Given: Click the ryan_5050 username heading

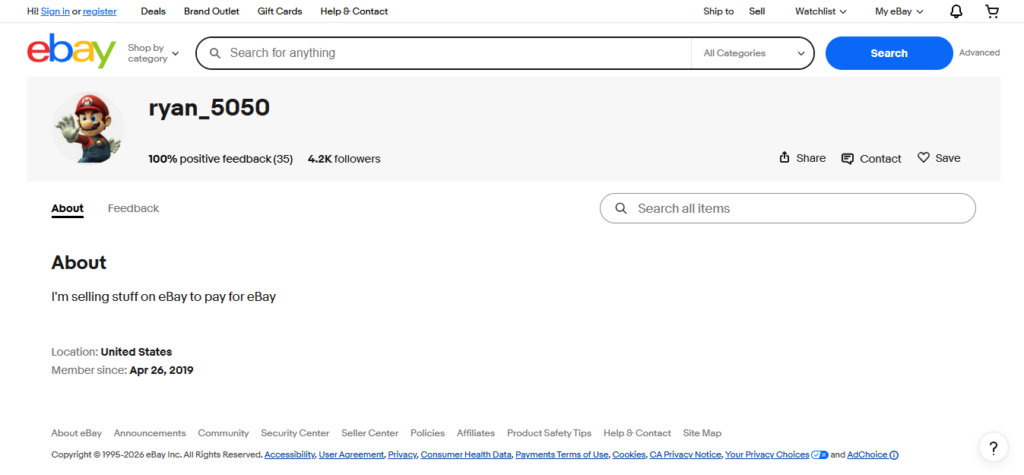Looking at the screenshot, I should pos(209,108).
